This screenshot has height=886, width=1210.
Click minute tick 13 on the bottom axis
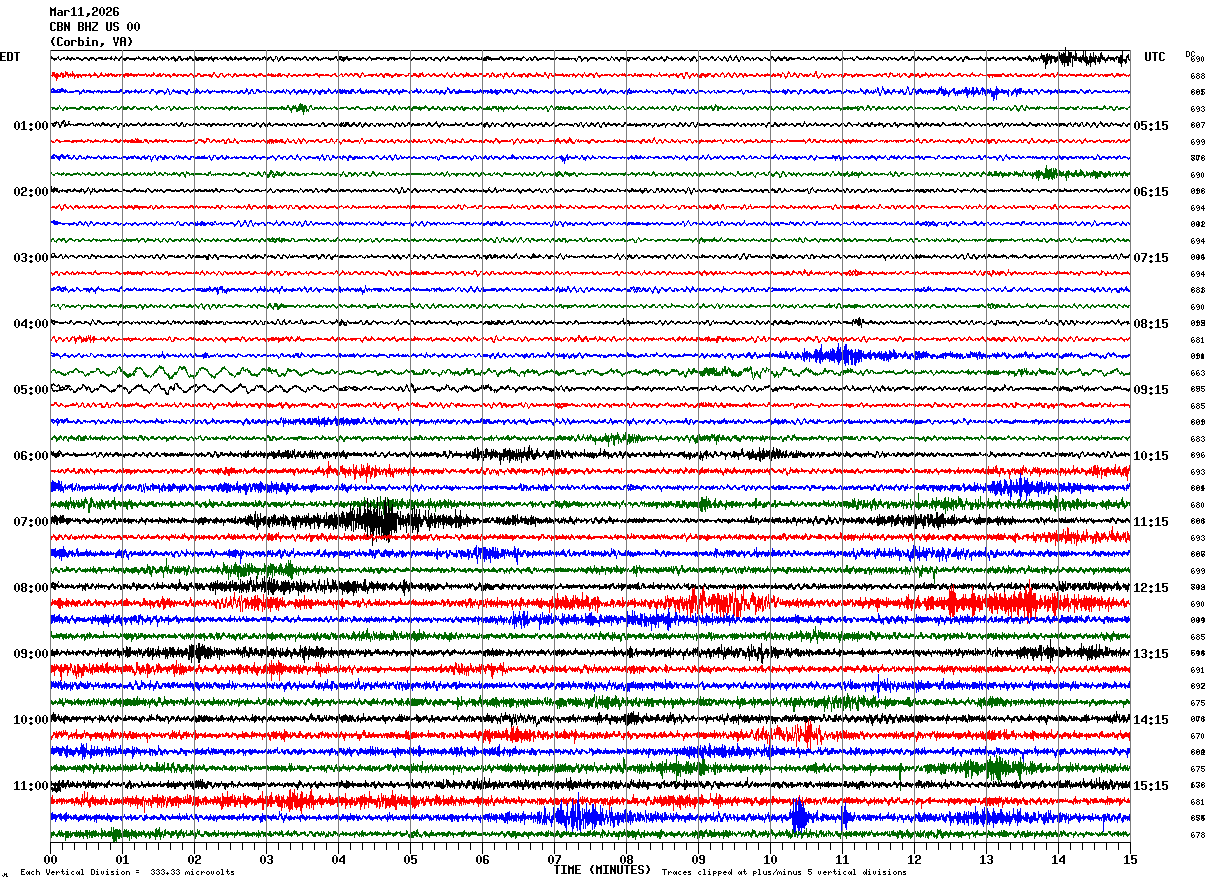point(986,859)
